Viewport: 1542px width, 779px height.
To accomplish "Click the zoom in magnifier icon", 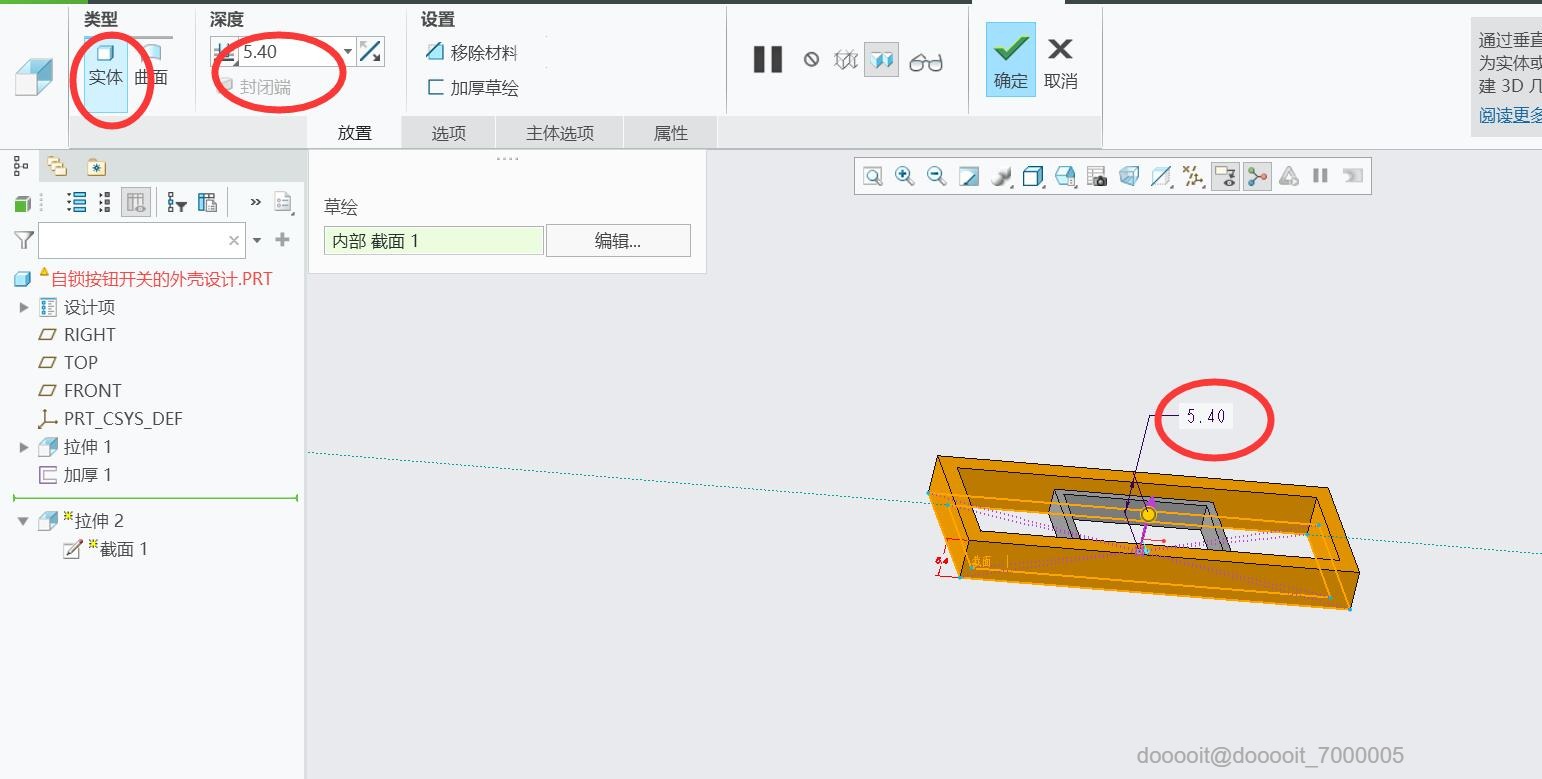I will 904,177.
